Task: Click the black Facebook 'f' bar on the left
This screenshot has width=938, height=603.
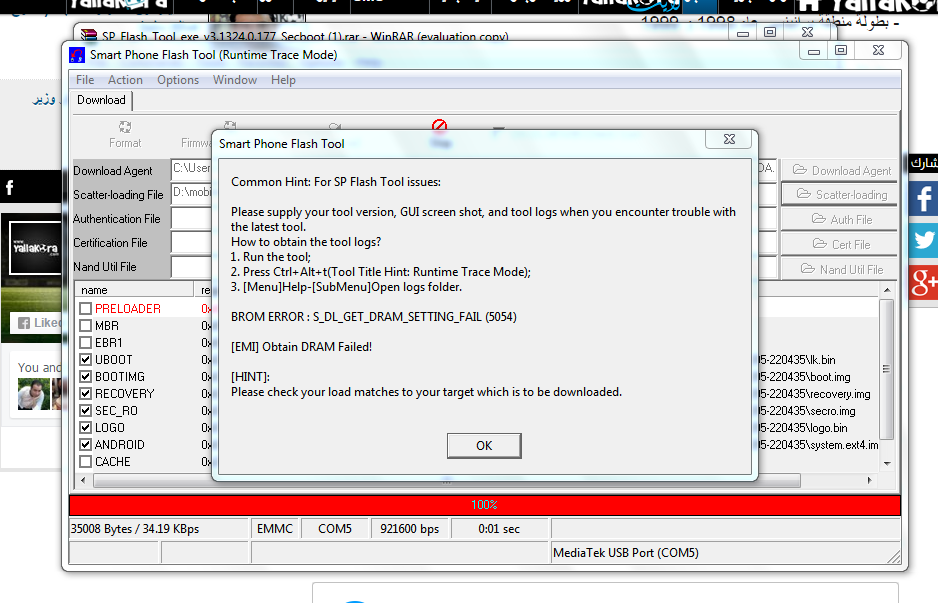Action: tap(31, 188)
